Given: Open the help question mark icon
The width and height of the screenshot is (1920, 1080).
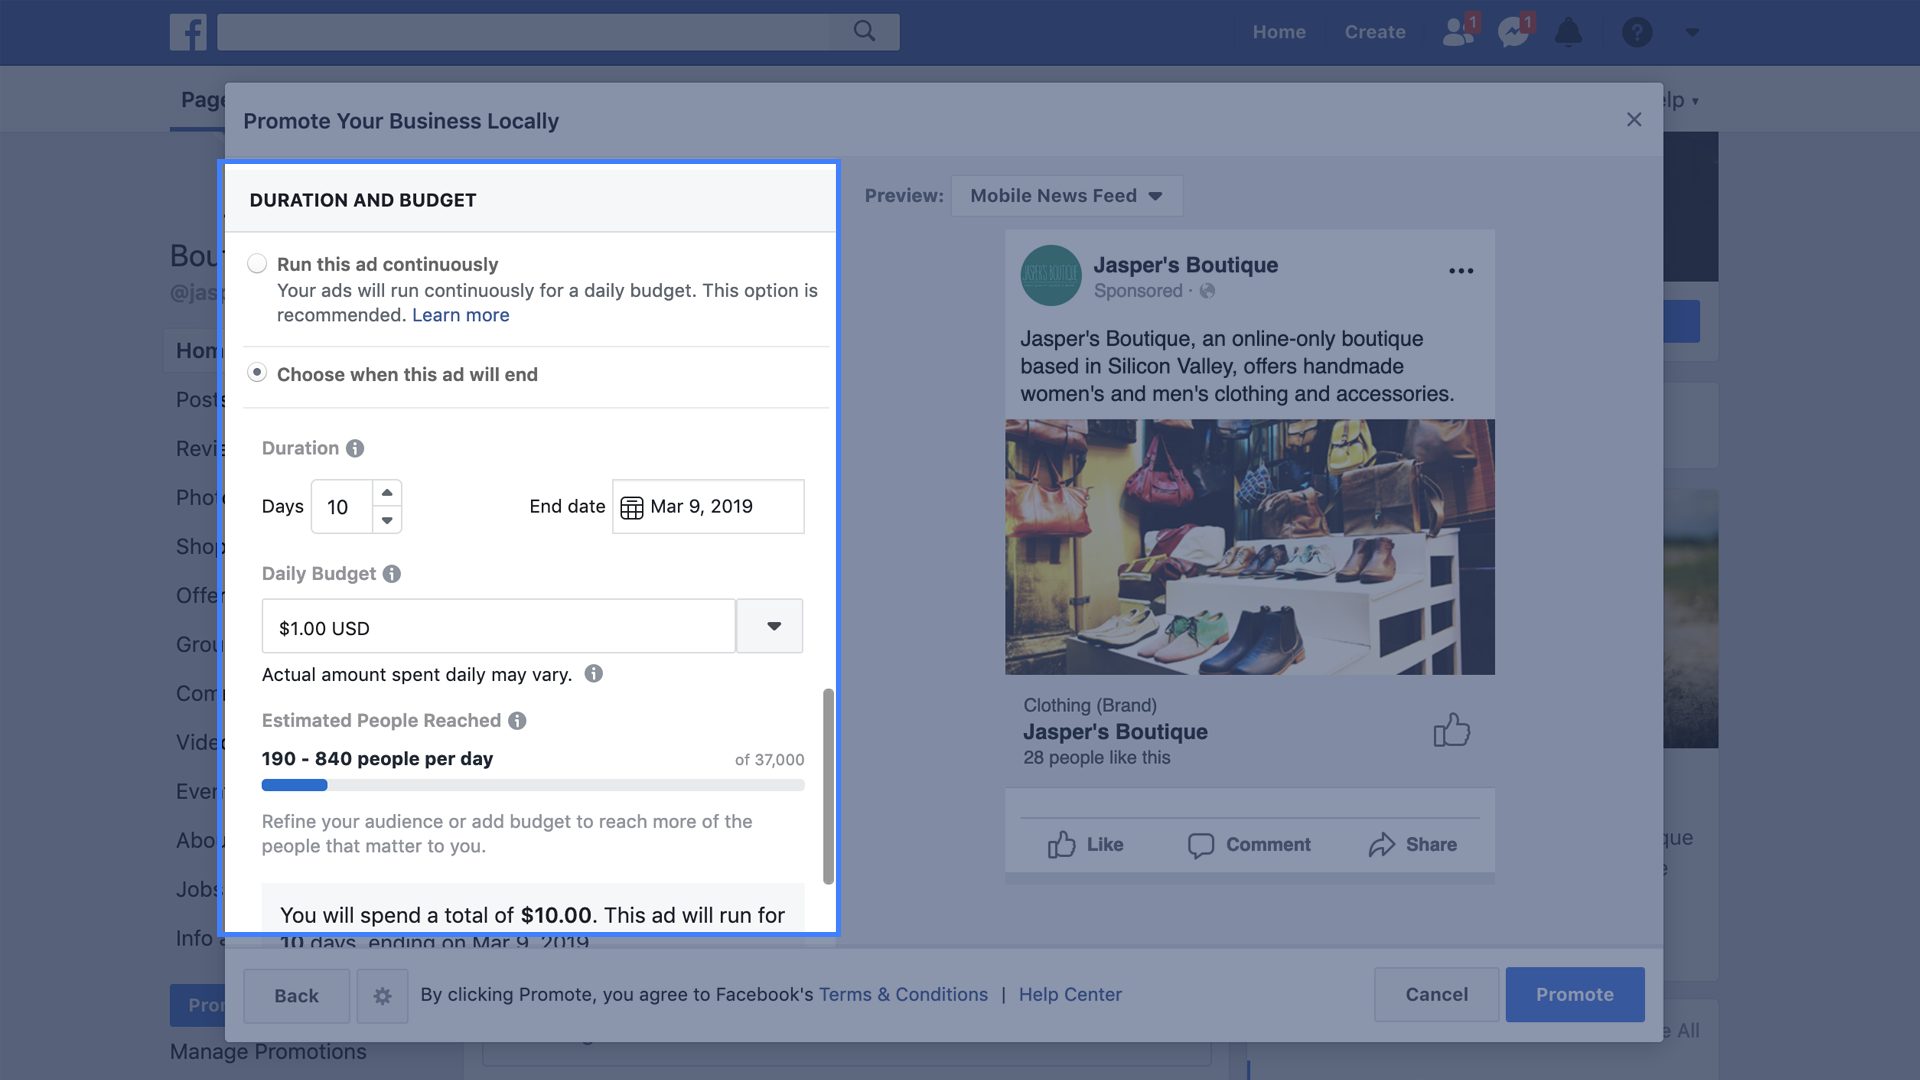Looking at the screenshot, I should pos(1636,32).
